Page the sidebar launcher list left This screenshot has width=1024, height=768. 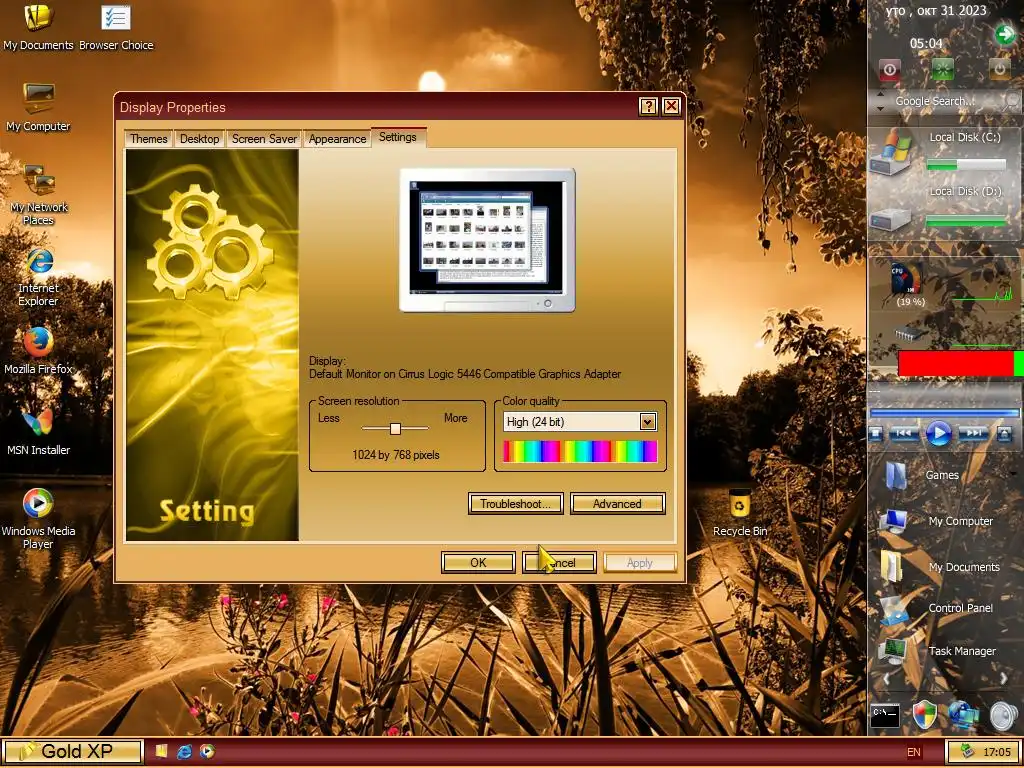coord(886,679)
